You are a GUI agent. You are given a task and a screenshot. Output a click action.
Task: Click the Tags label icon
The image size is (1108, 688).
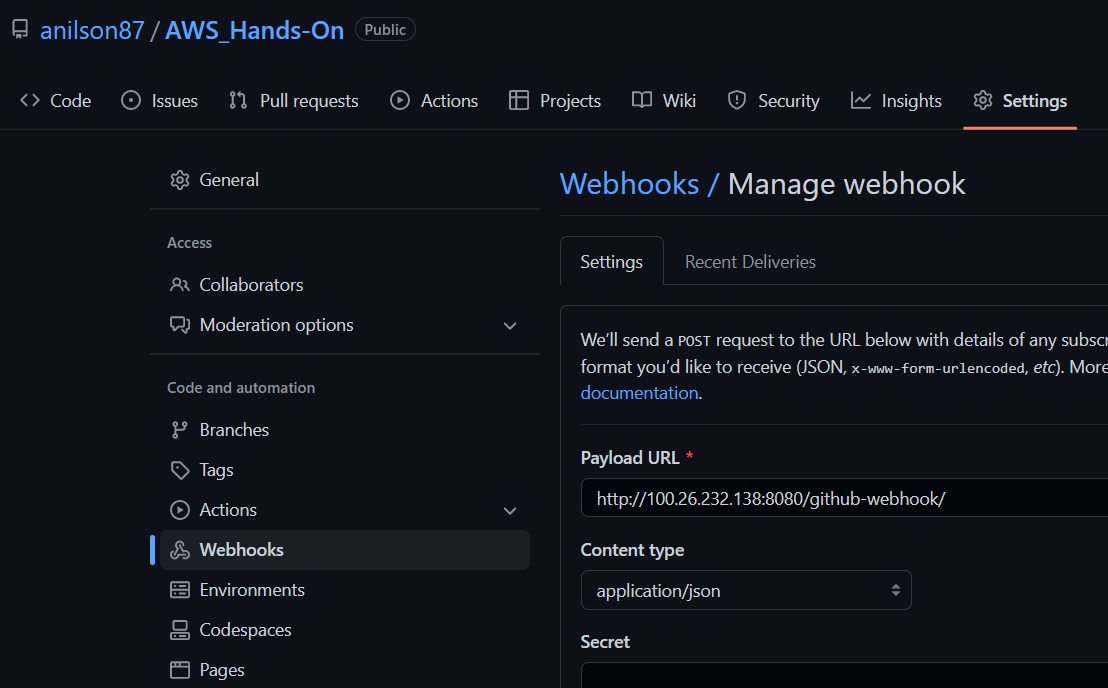pos(180,470)
